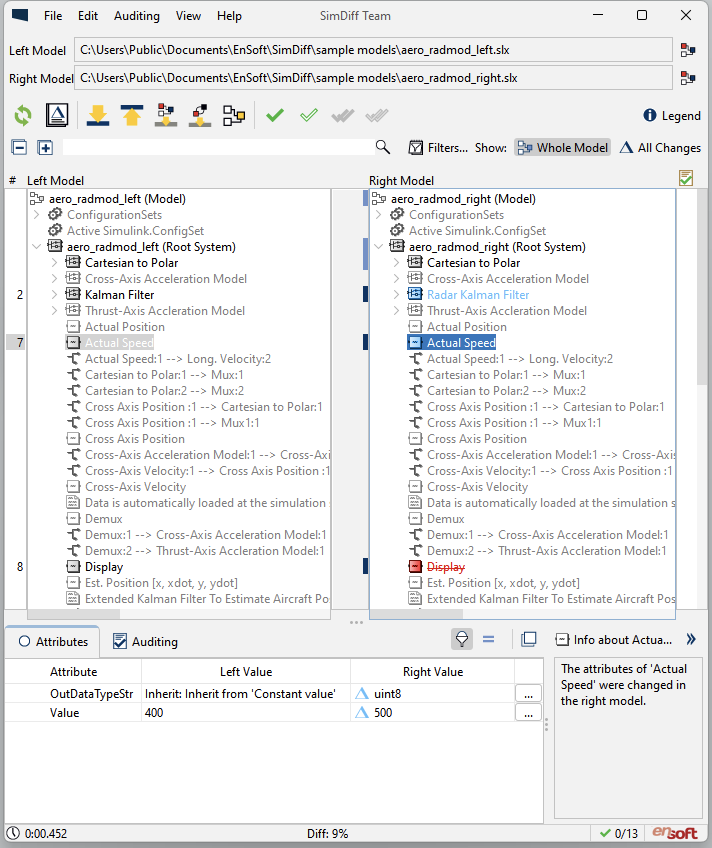Click the right tree horizontal scrollbar

[416, 614]
